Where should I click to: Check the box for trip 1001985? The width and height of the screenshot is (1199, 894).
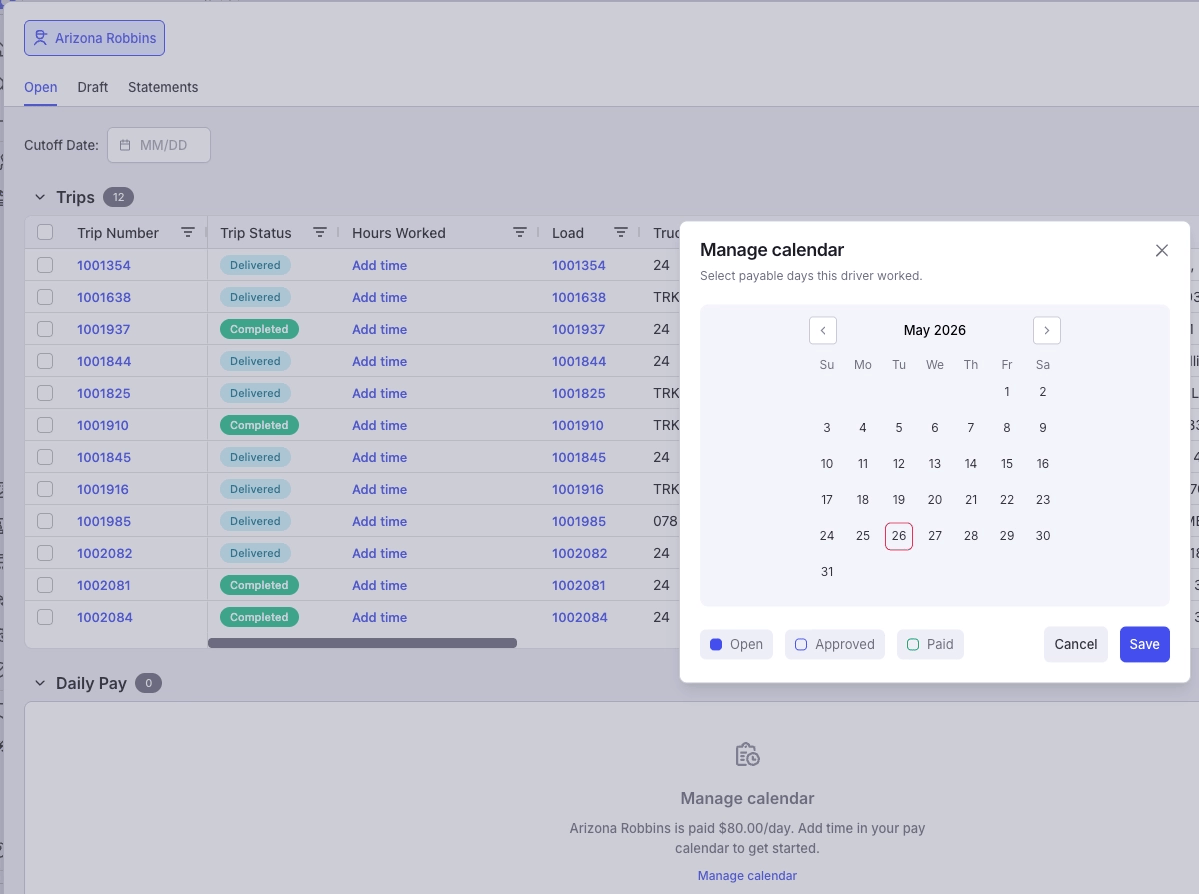pyautogui.click(x=45, y=522)
